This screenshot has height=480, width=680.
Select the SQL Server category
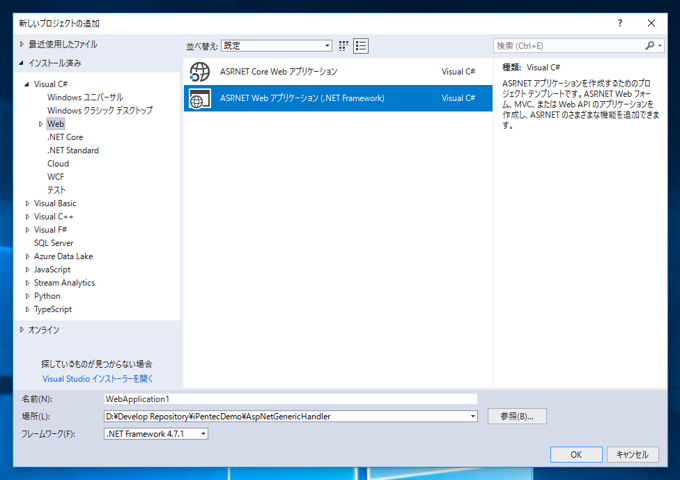tap(54, 243)
